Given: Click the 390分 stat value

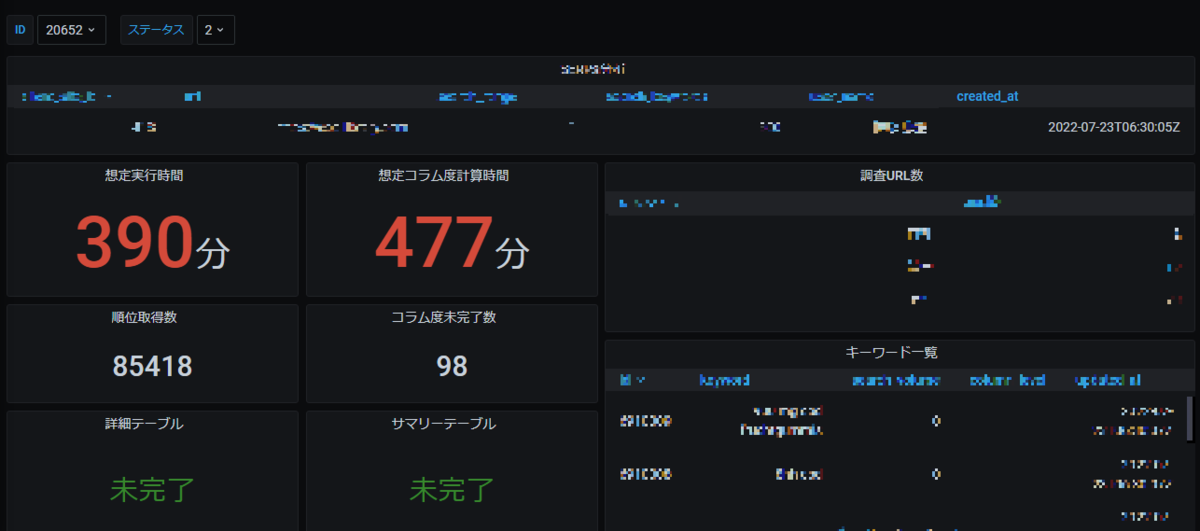Looking at the screenshot, I should coord(153,242).
